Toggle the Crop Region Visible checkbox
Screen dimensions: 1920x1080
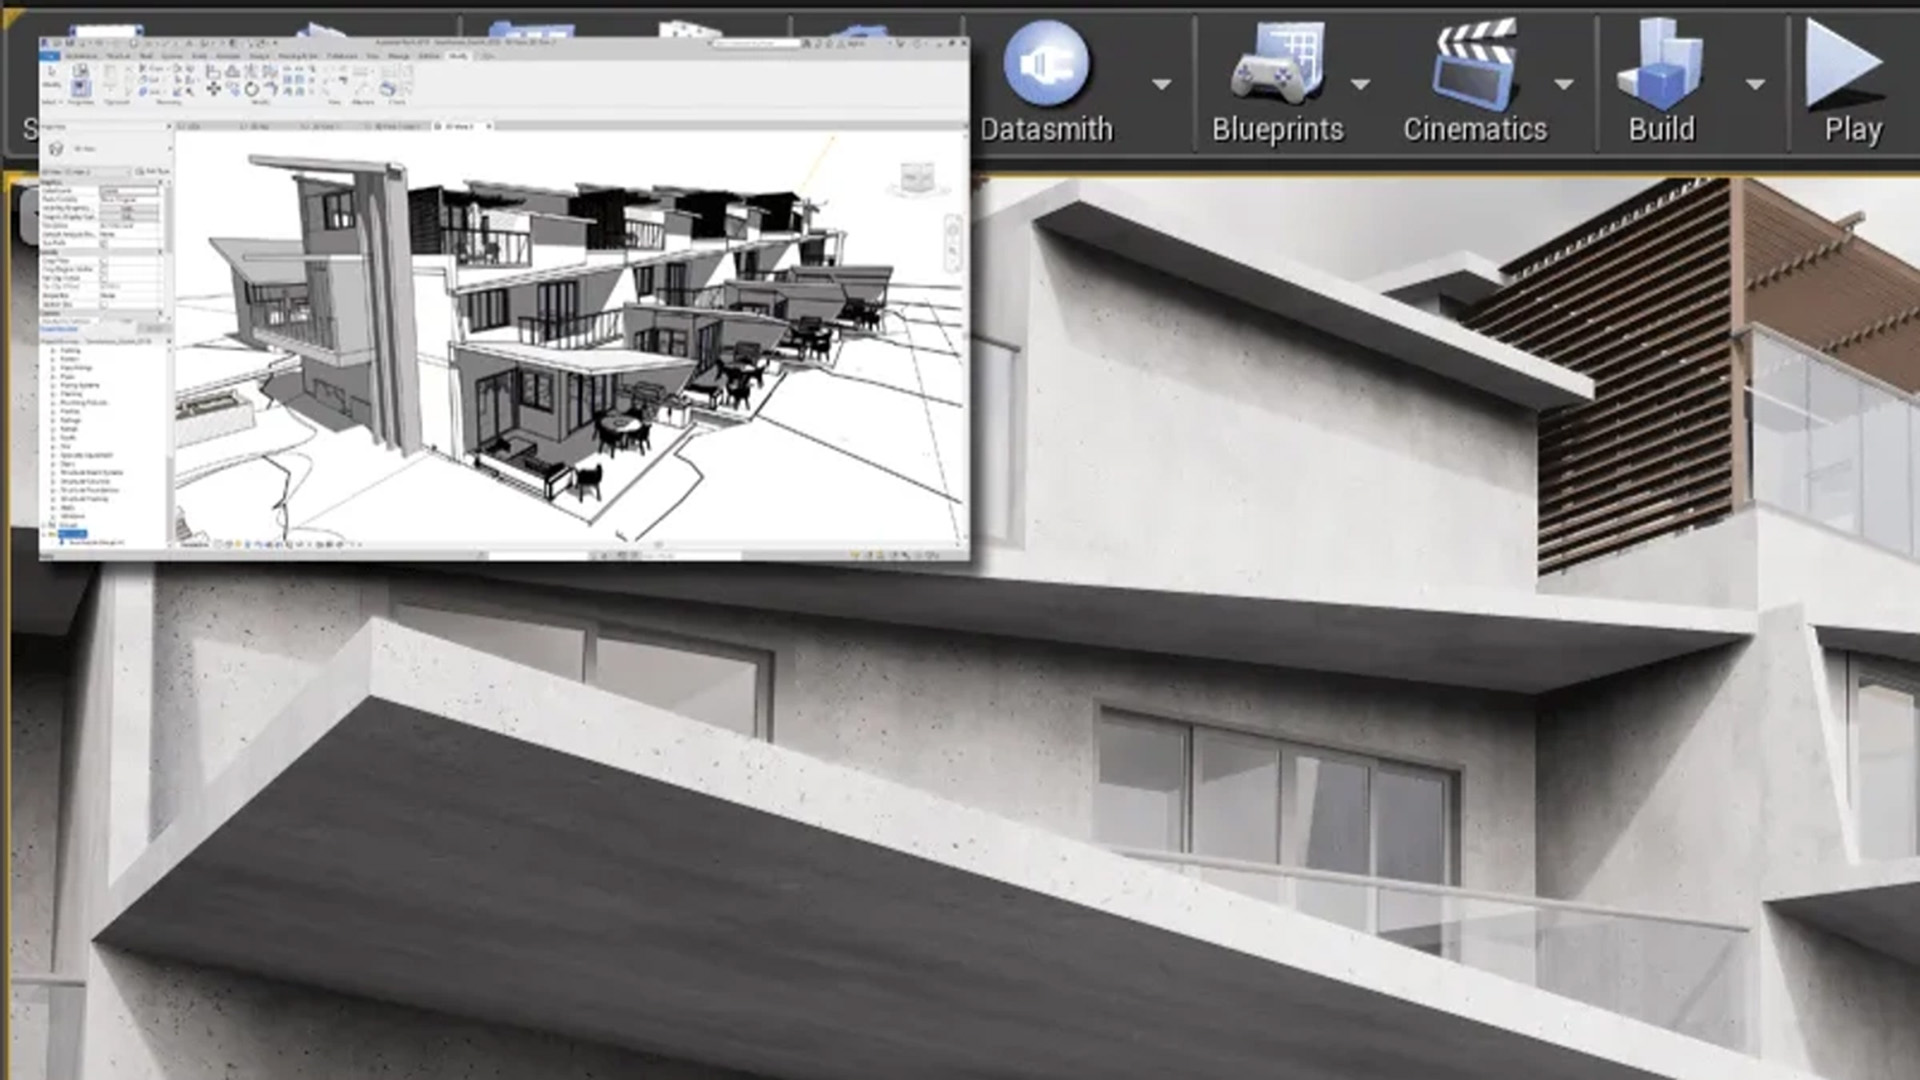[106, 270]
